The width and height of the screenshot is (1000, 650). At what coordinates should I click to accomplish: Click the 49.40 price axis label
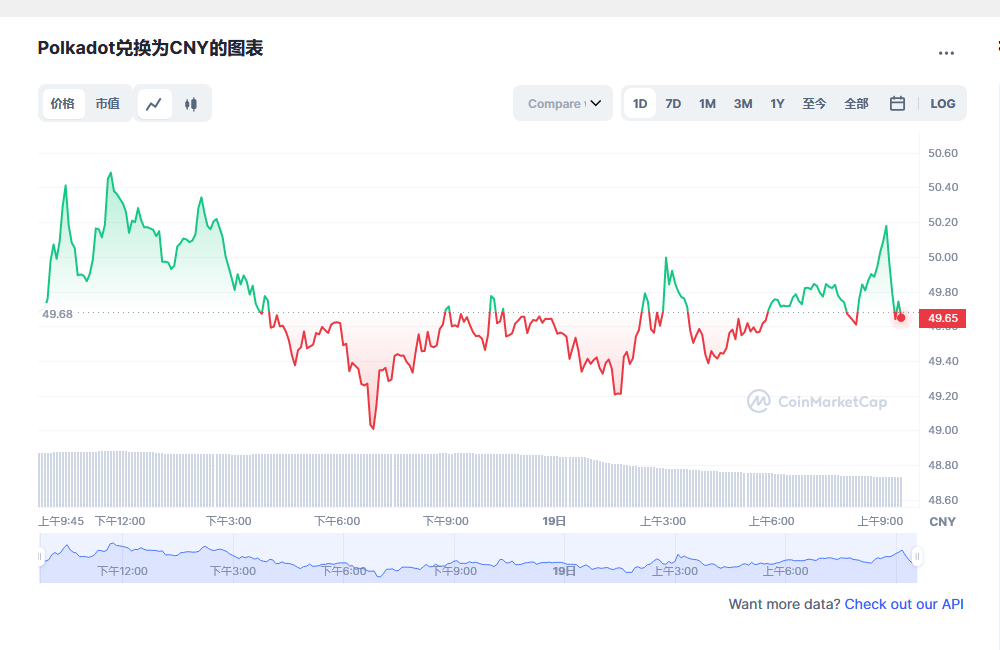(943, 361)
